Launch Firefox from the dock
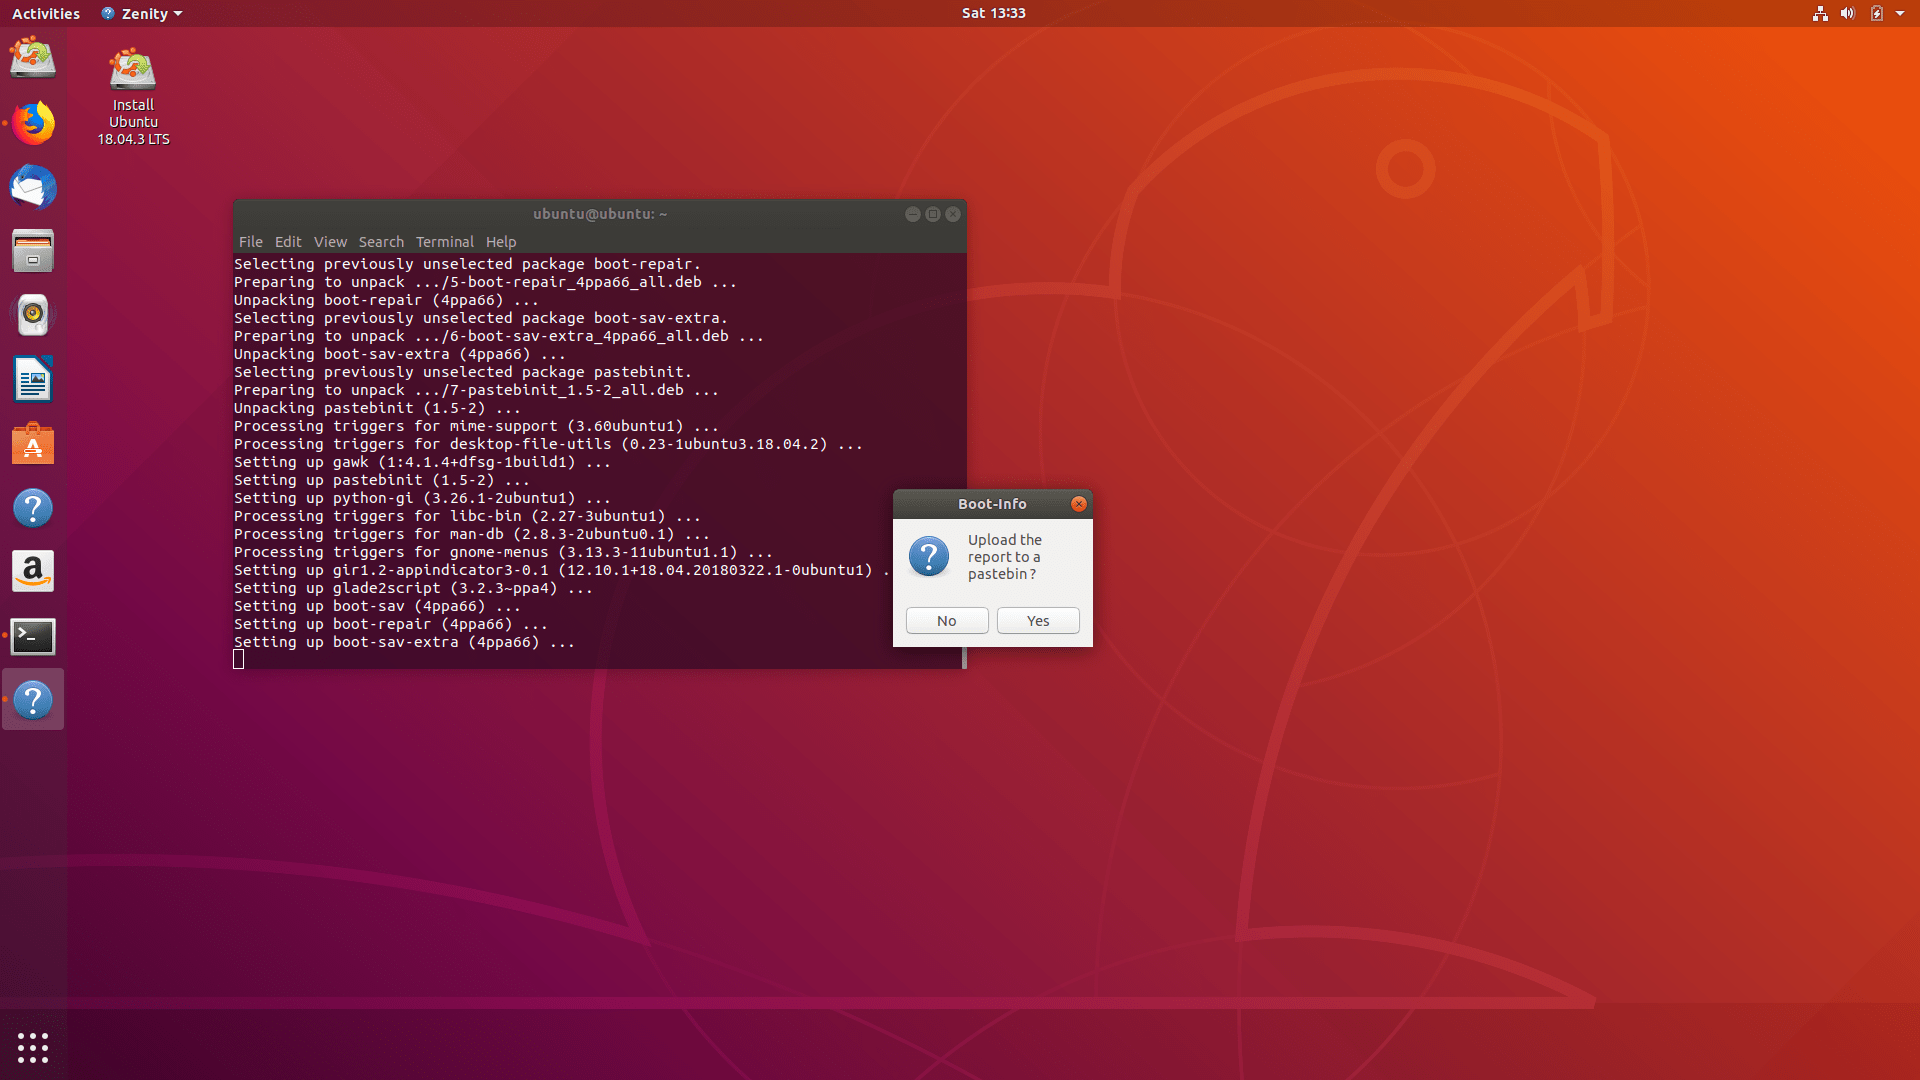This screenshot has width=1920, height=1080. click(x=33, y=123)
